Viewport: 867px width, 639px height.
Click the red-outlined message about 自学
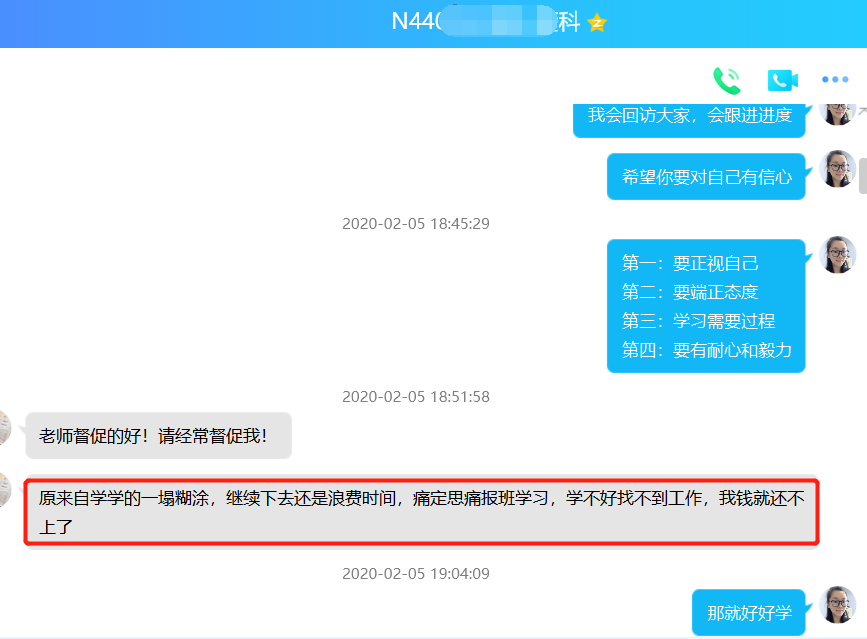click(421, 511)
